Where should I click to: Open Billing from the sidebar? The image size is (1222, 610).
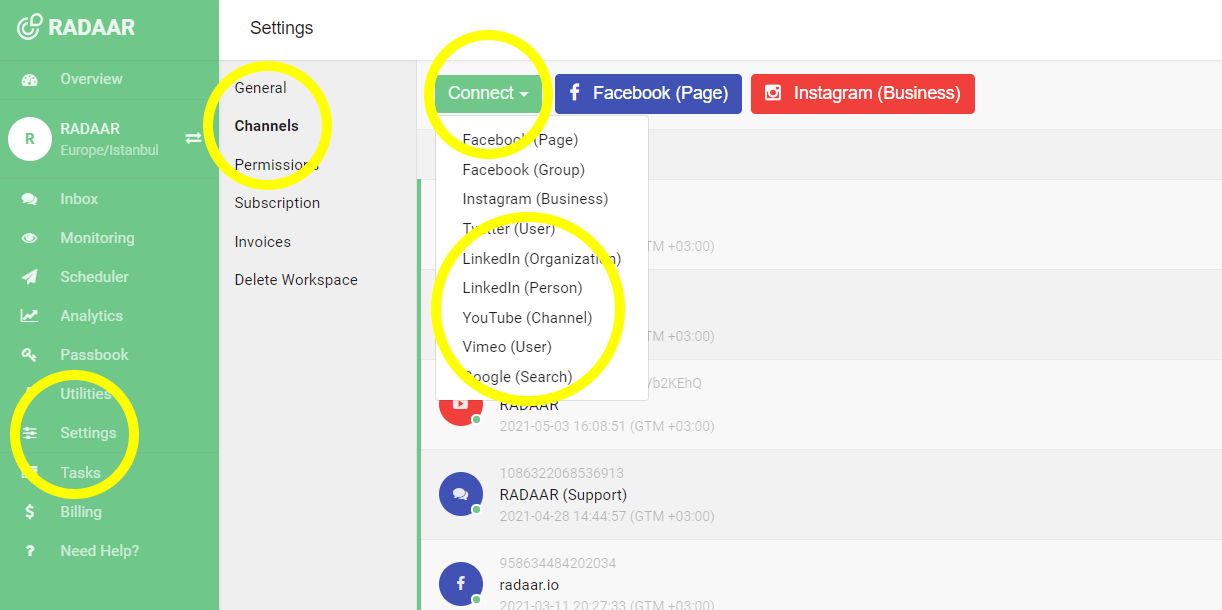click(81, 512)
